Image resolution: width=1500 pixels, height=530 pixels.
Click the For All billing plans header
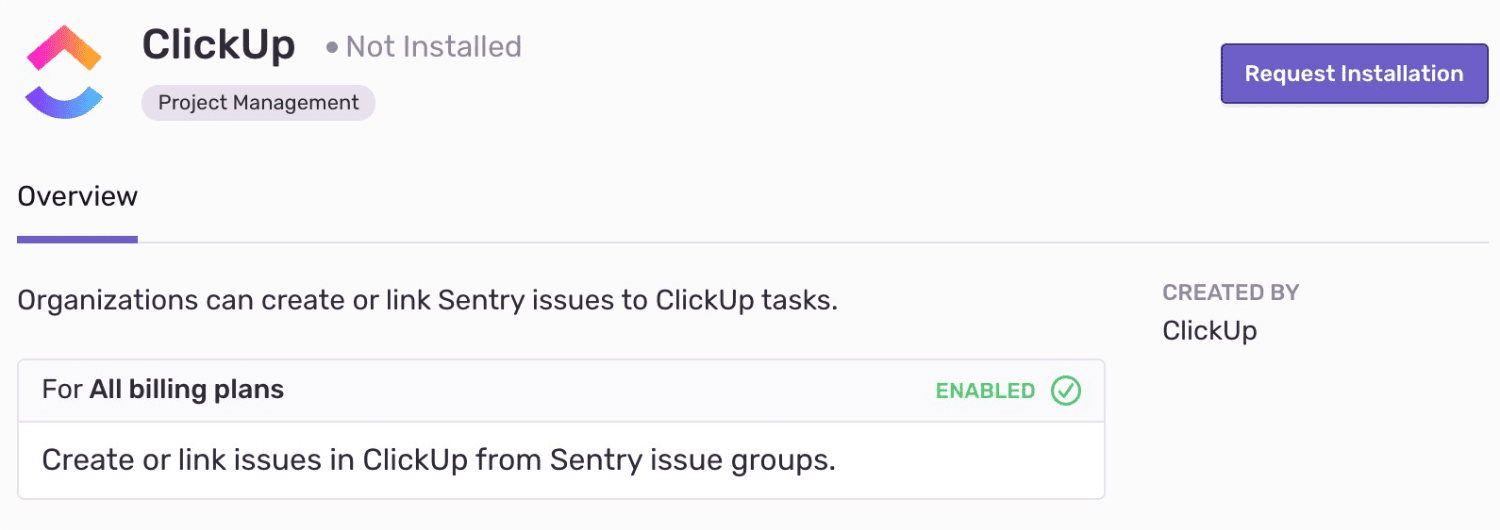click(x=163, y=390)
